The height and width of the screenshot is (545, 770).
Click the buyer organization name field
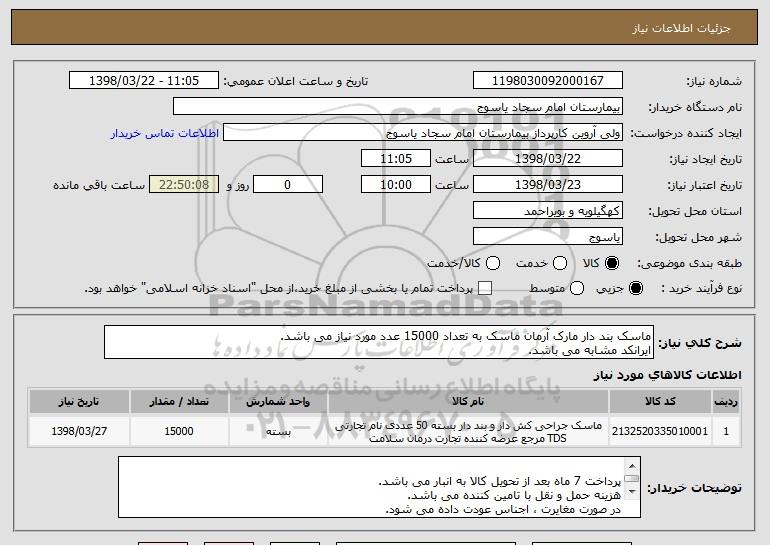coord(398,107)
